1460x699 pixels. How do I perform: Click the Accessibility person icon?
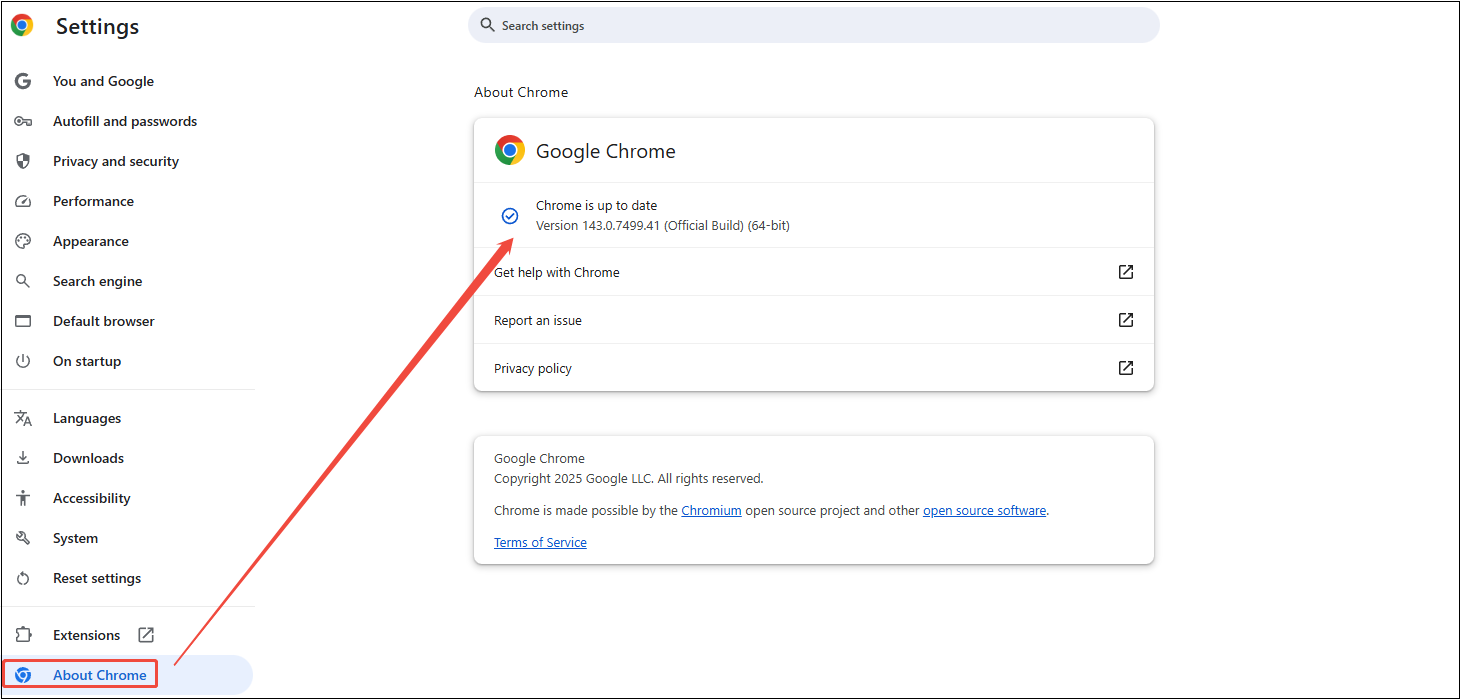pos(22,498)
